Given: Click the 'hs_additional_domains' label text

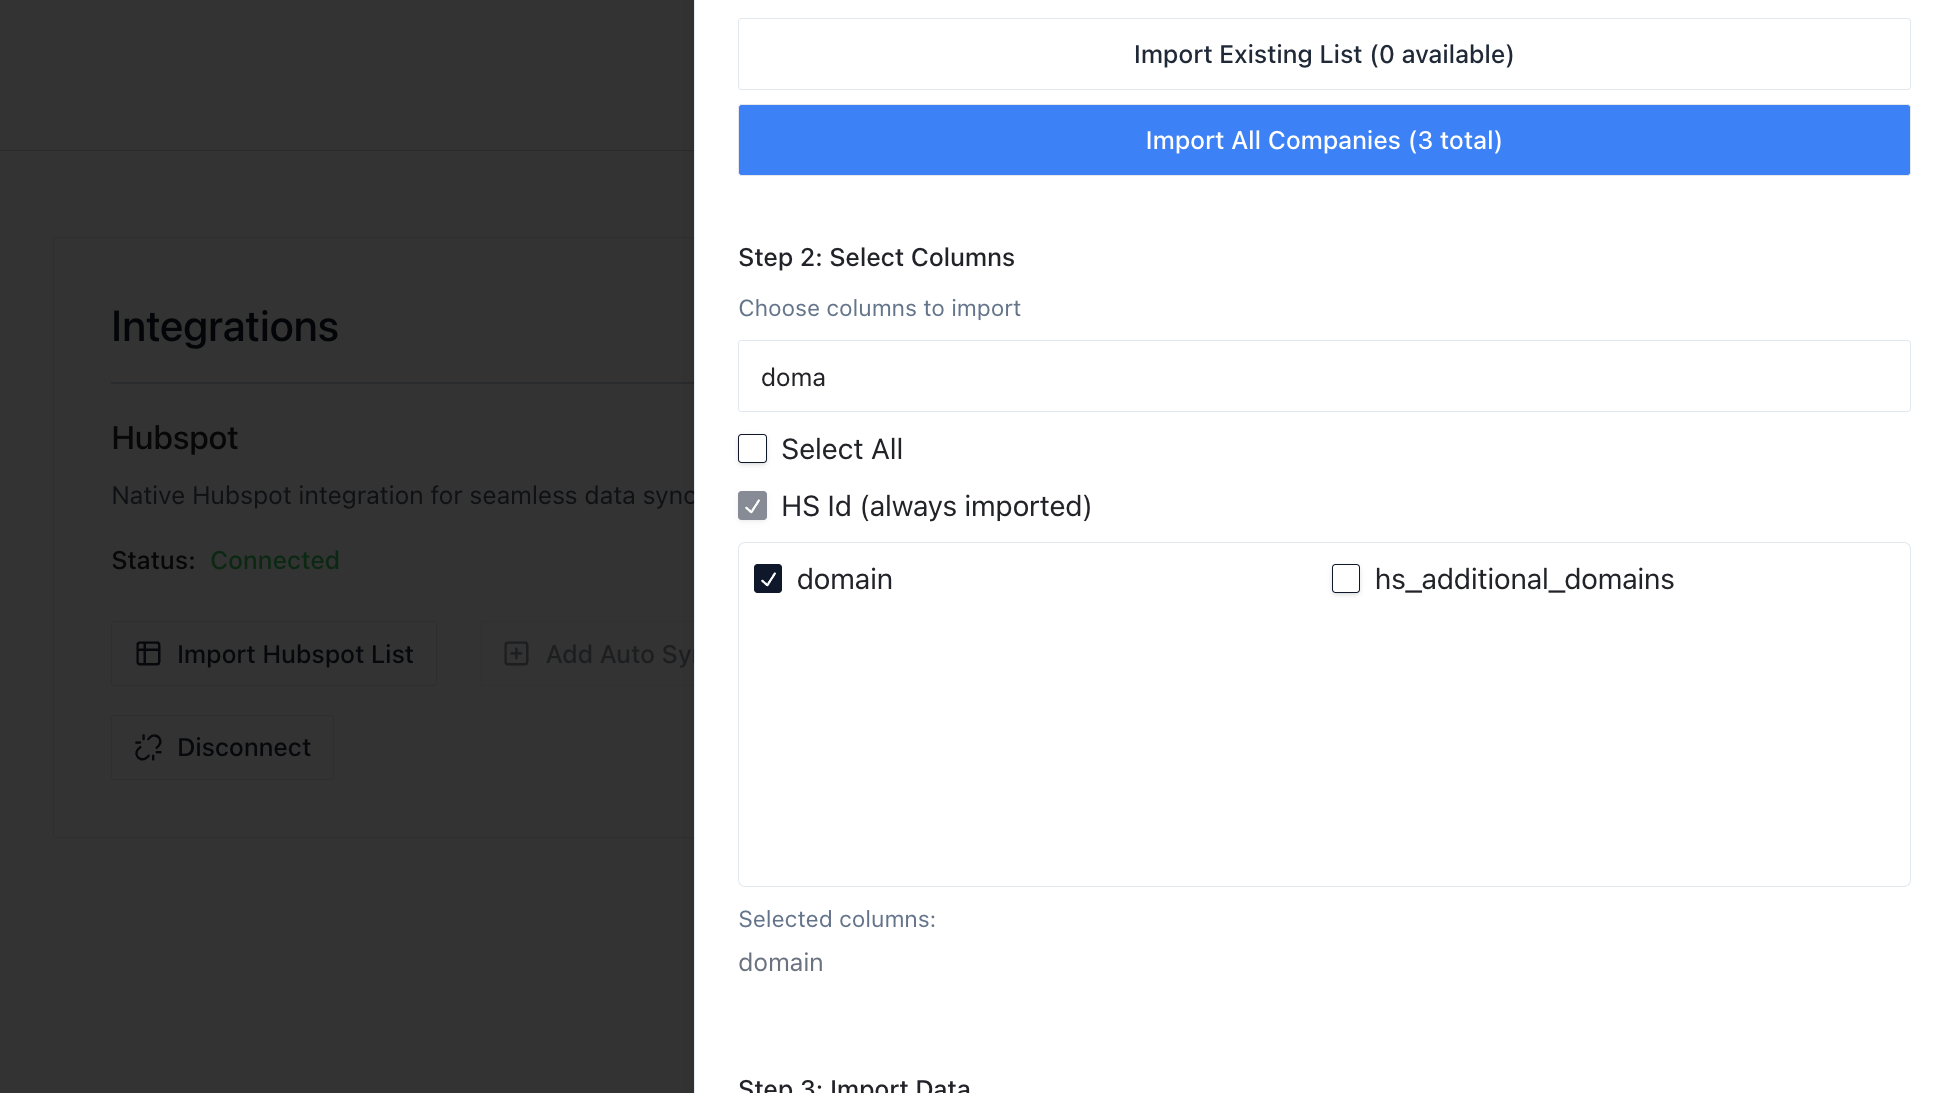Looking at the screenshot, I should click(1524, 579).
